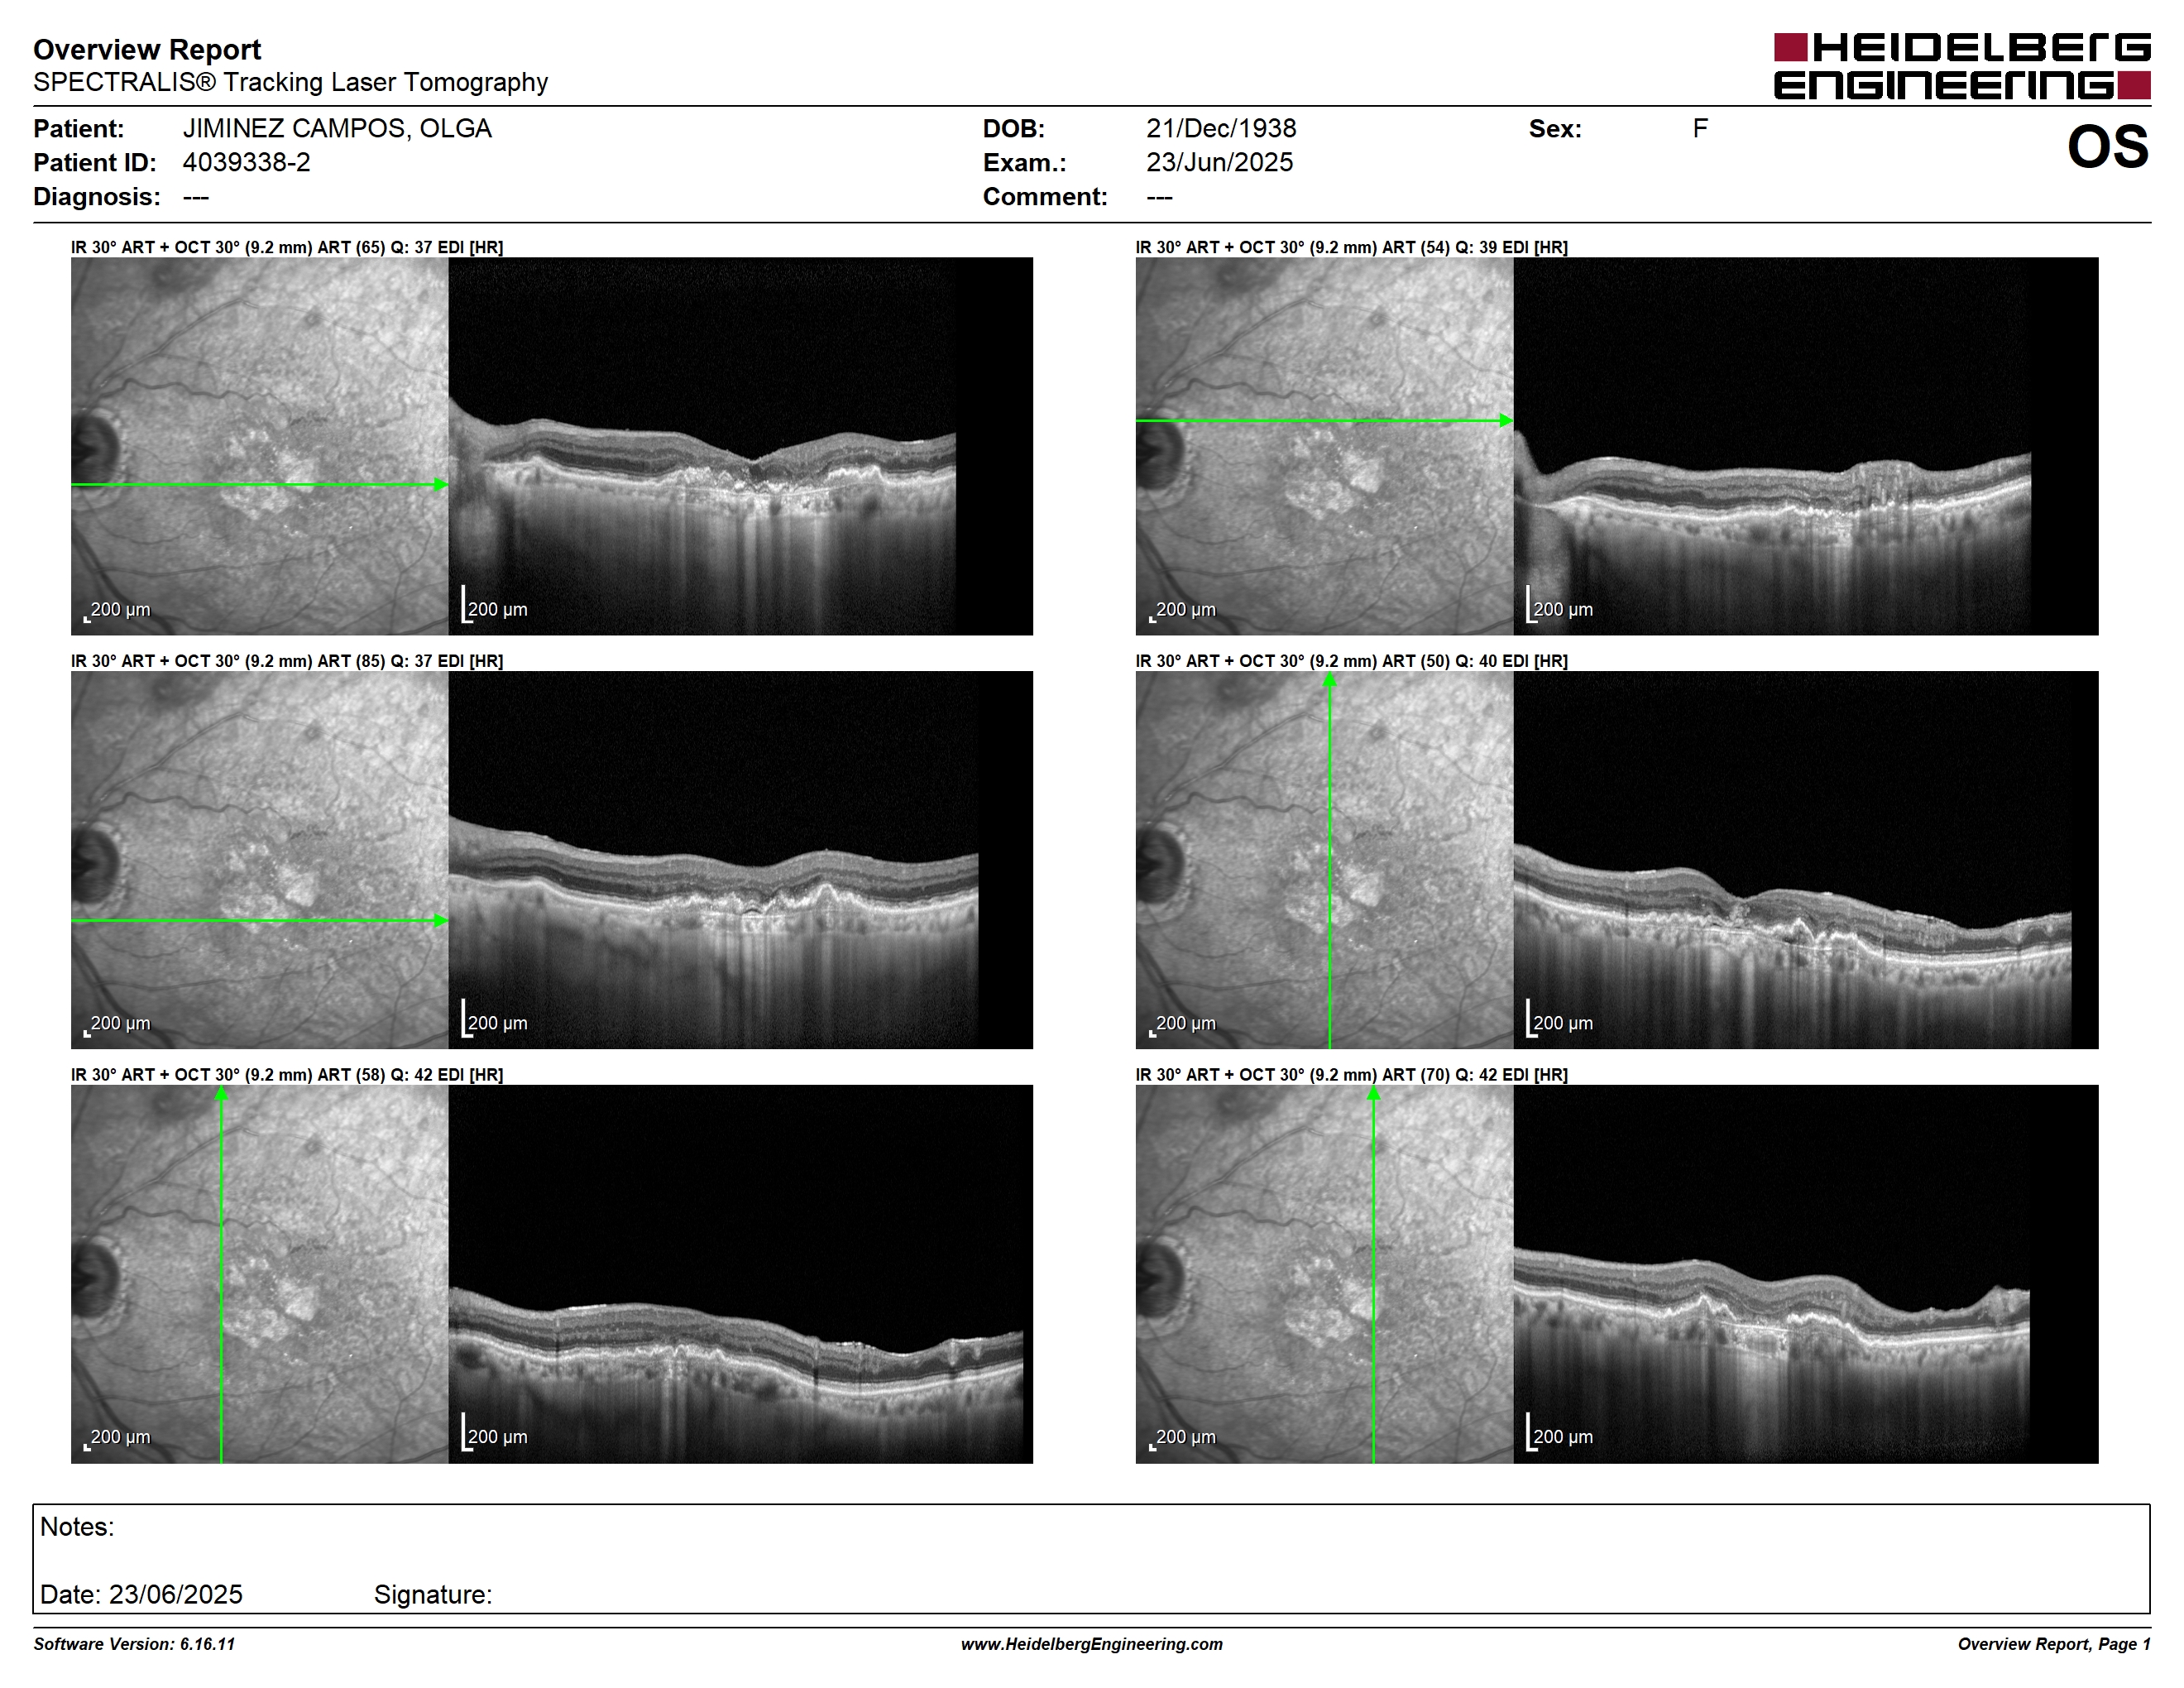Image resolution: width=2184 pixels, height=1688 pixels.
Task: Select the 'Overview Report' title
Action: (147, 49)
